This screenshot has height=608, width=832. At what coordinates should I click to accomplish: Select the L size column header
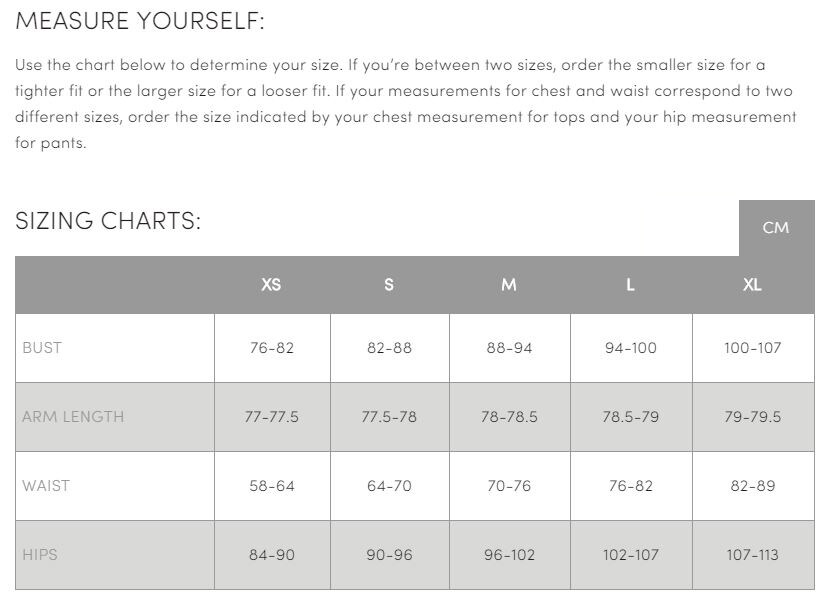coord(630,285)
